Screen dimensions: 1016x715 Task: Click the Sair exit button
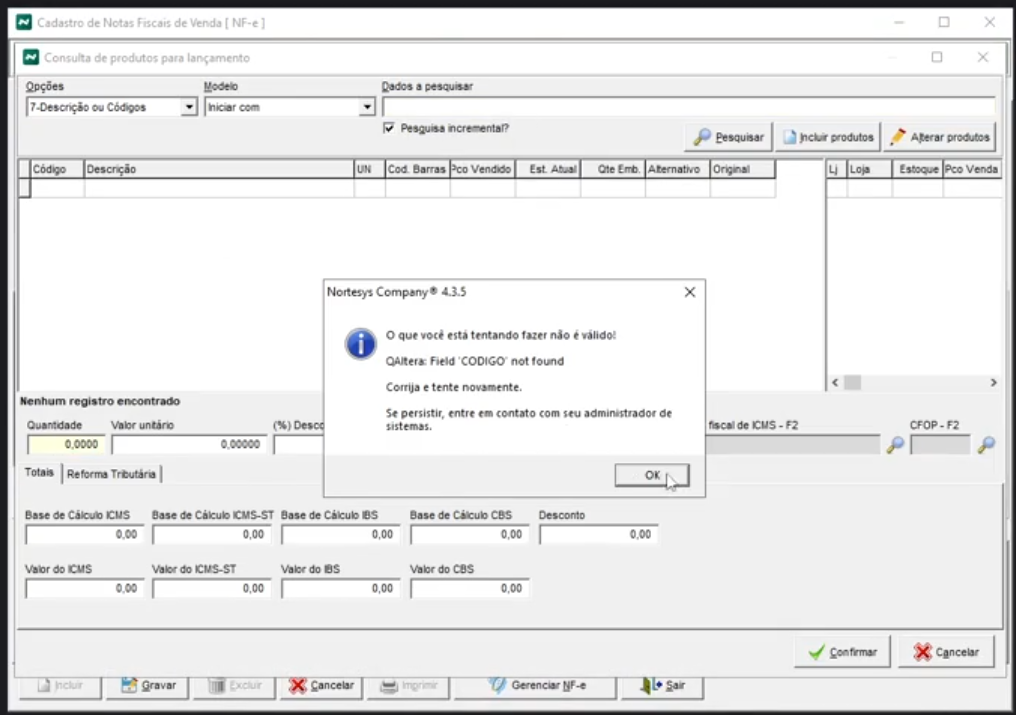[664, 686]
